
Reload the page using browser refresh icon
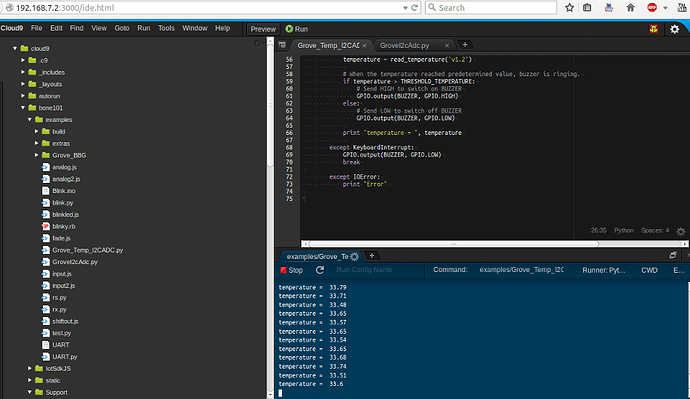[415, 7]
